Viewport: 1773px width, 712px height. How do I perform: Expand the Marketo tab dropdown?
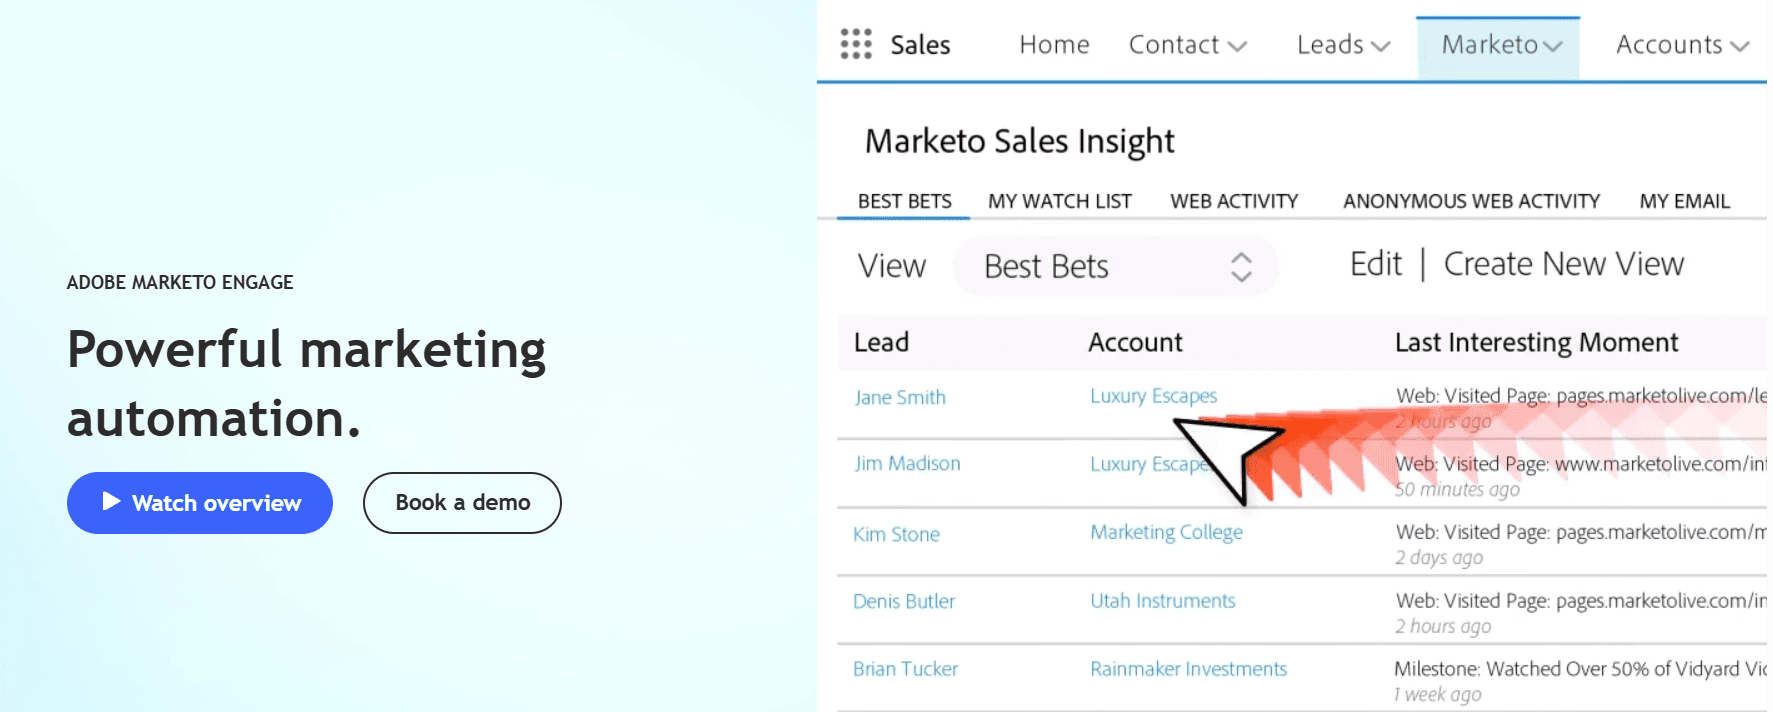point(1552,45)
